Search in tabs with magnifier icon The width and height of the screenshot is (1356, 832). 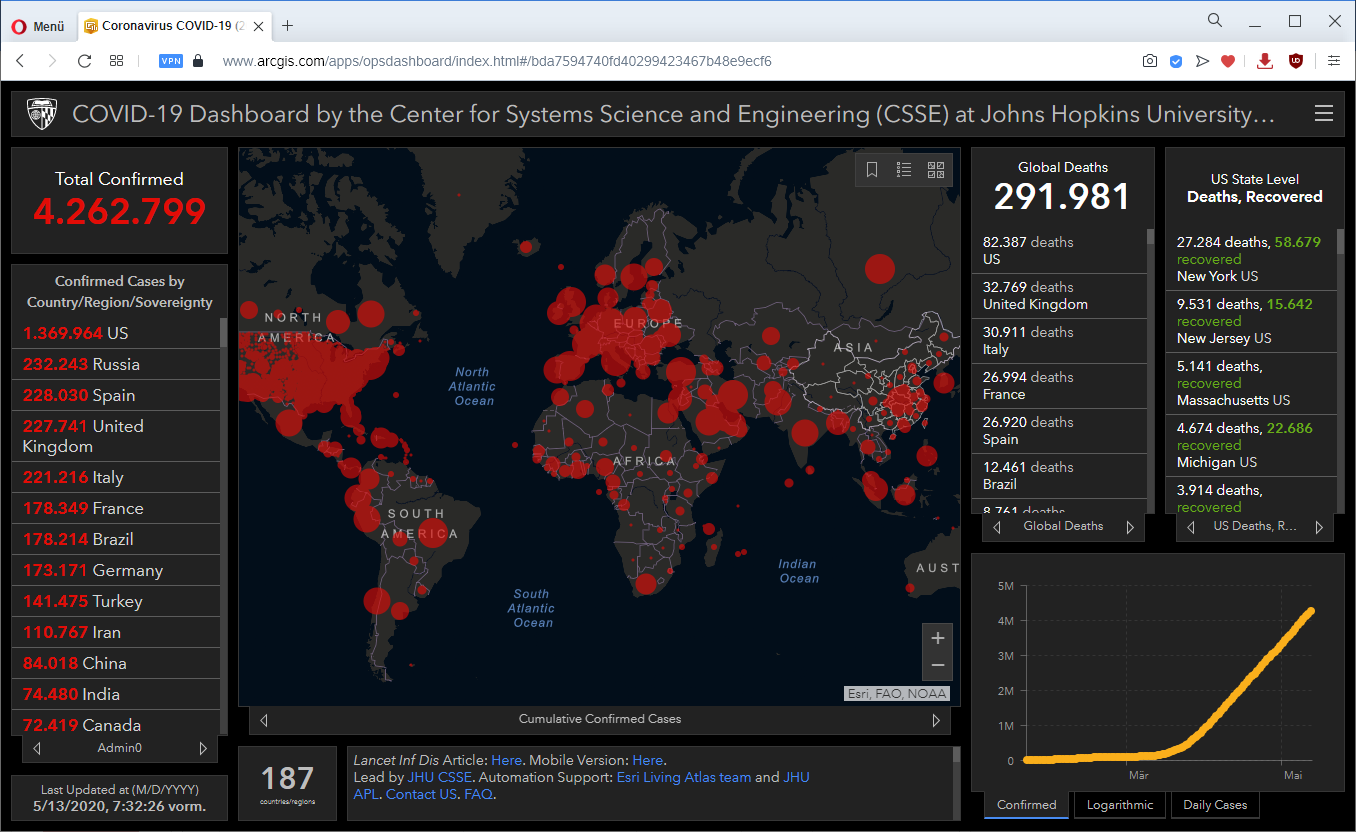[x=1215, y=20]
